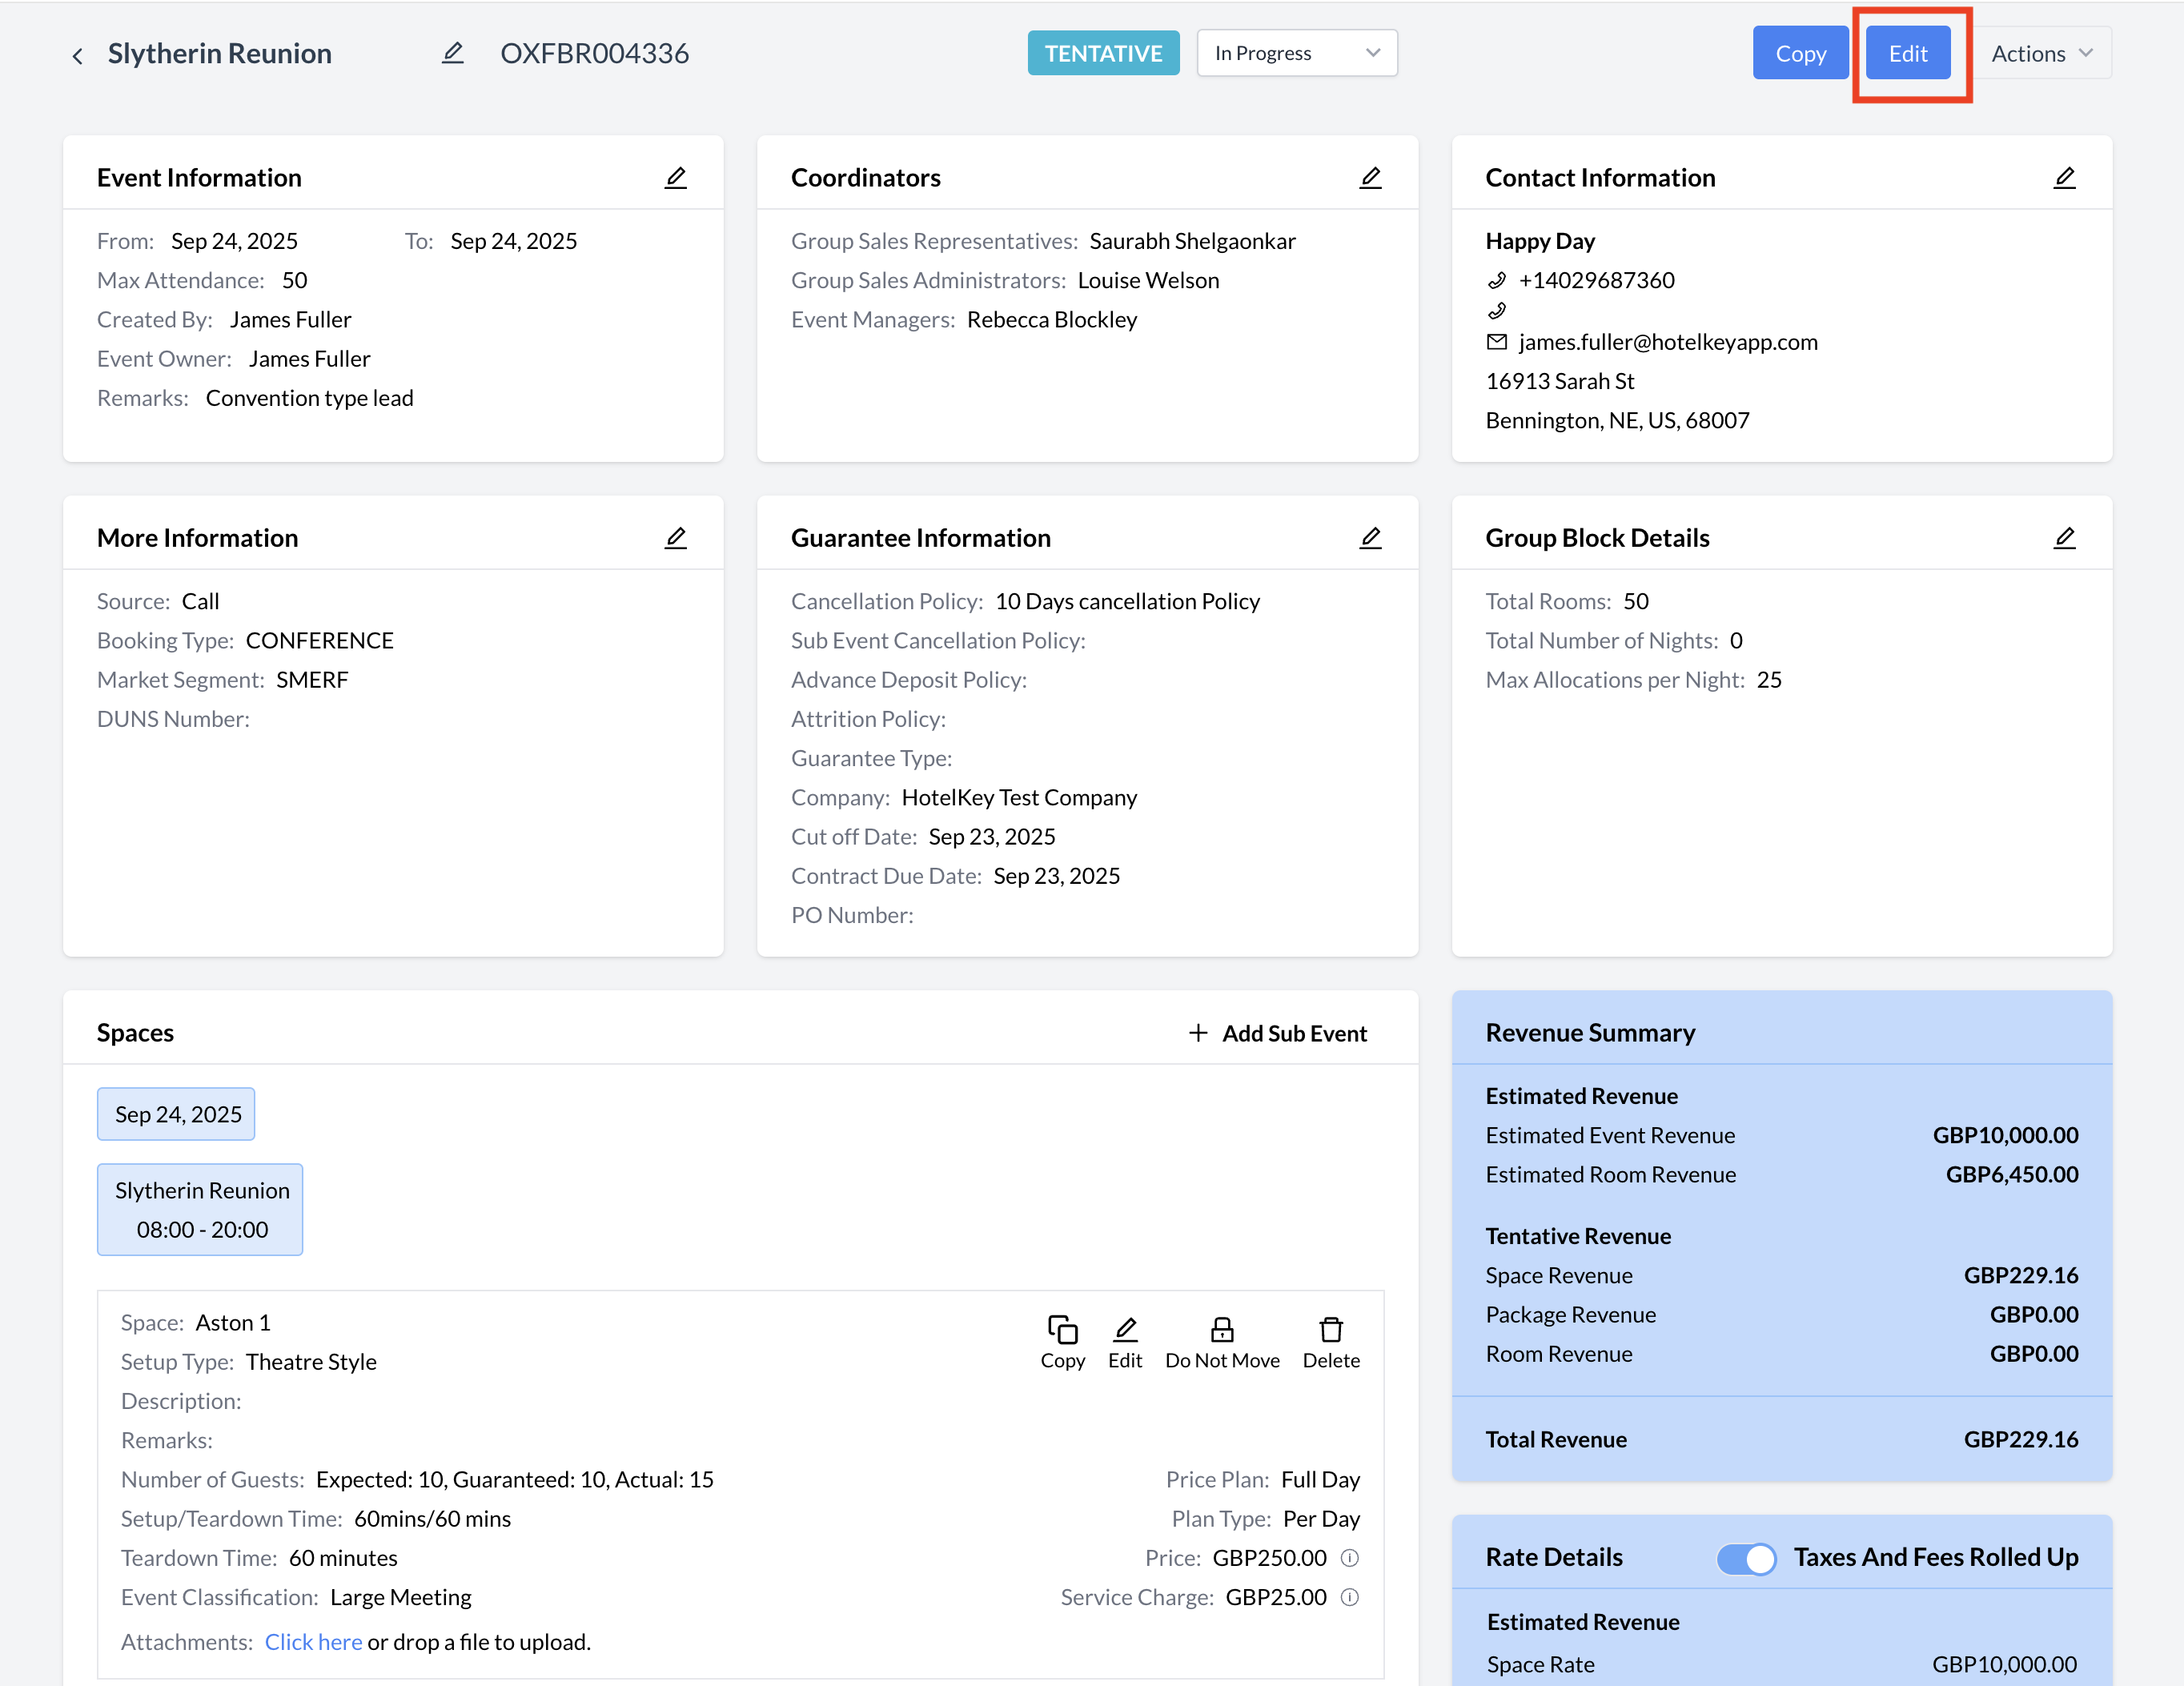The width and height of the screenshot is (2184, 1686).
Task: Click the blue Copy button
Action: (1800, 53)
